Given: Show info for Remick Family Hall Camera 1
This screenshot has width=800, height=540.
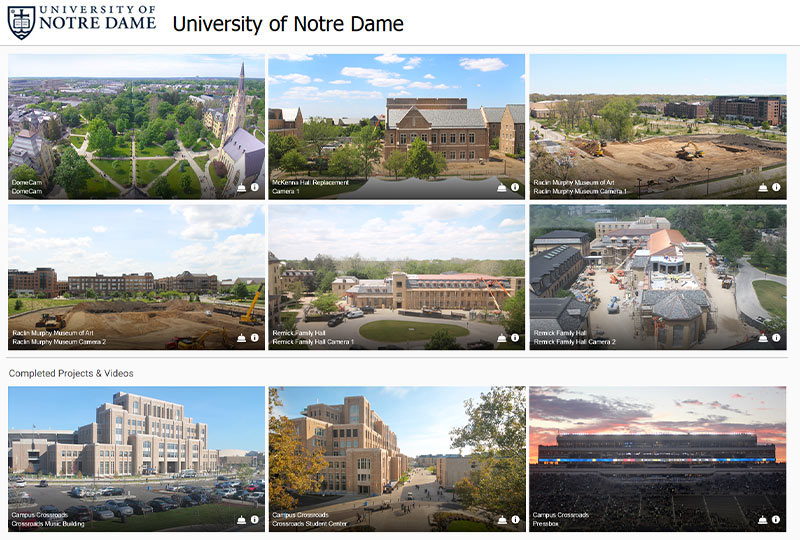Looking at the screenshot, I should point(515,338).
